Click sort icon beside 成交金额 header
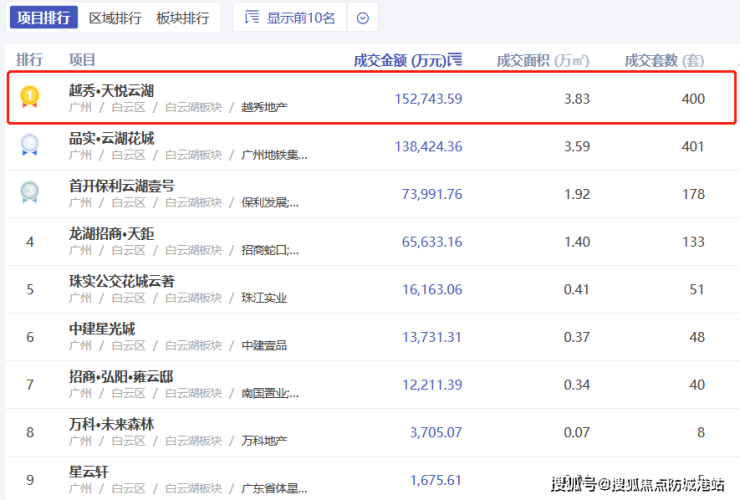740x500 pixels. click(456, 60)
